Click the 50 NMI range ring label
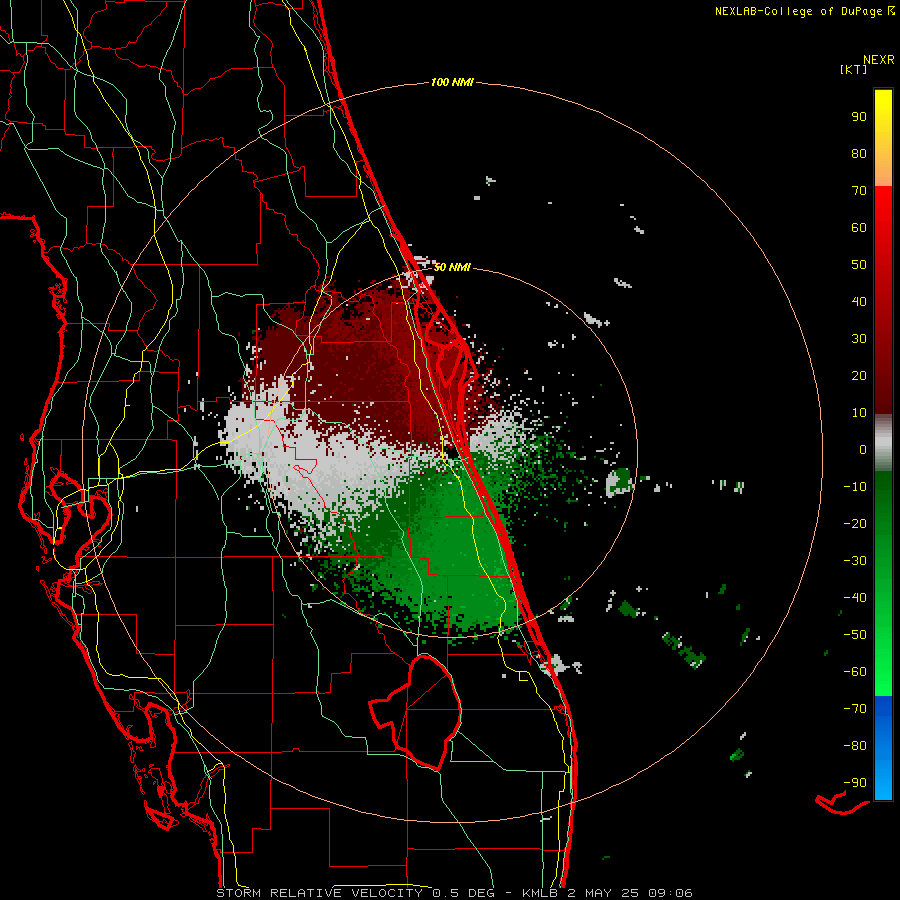 pyautogui.click(x=452, y=267)
